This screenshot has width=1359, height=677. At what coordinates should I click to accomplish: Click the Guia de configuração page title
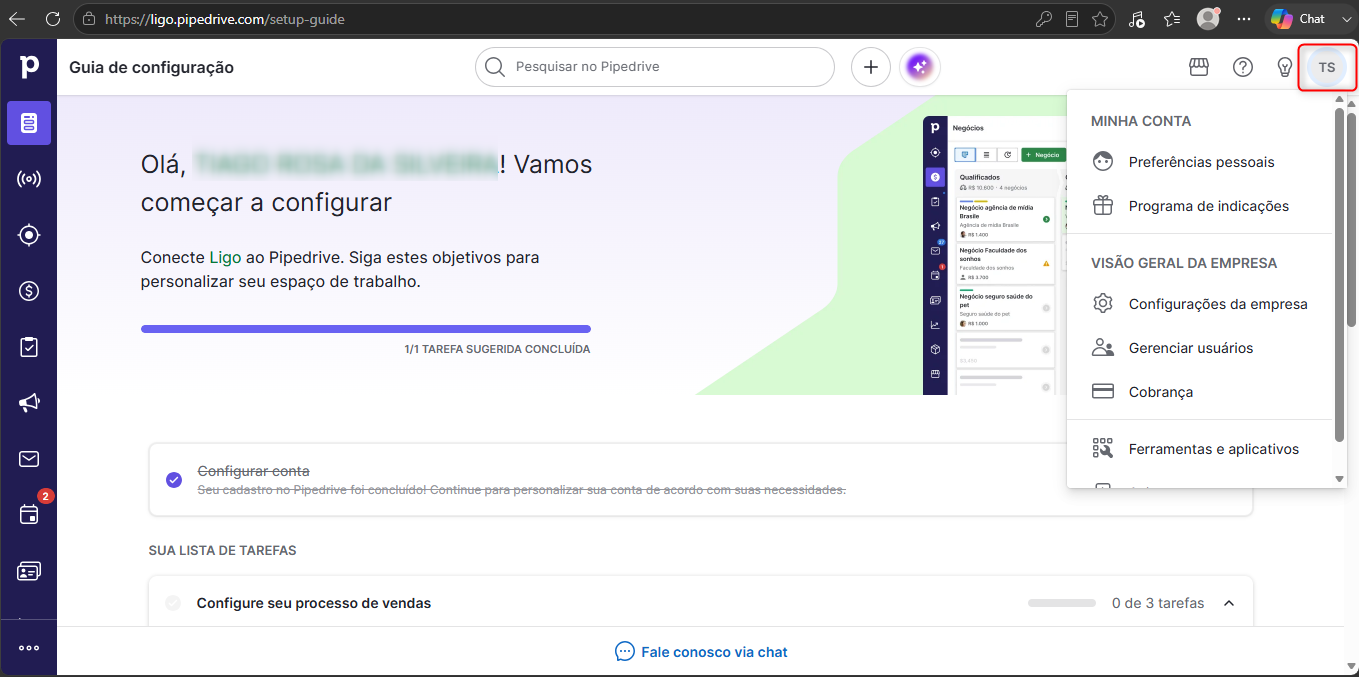pos(151,67)
